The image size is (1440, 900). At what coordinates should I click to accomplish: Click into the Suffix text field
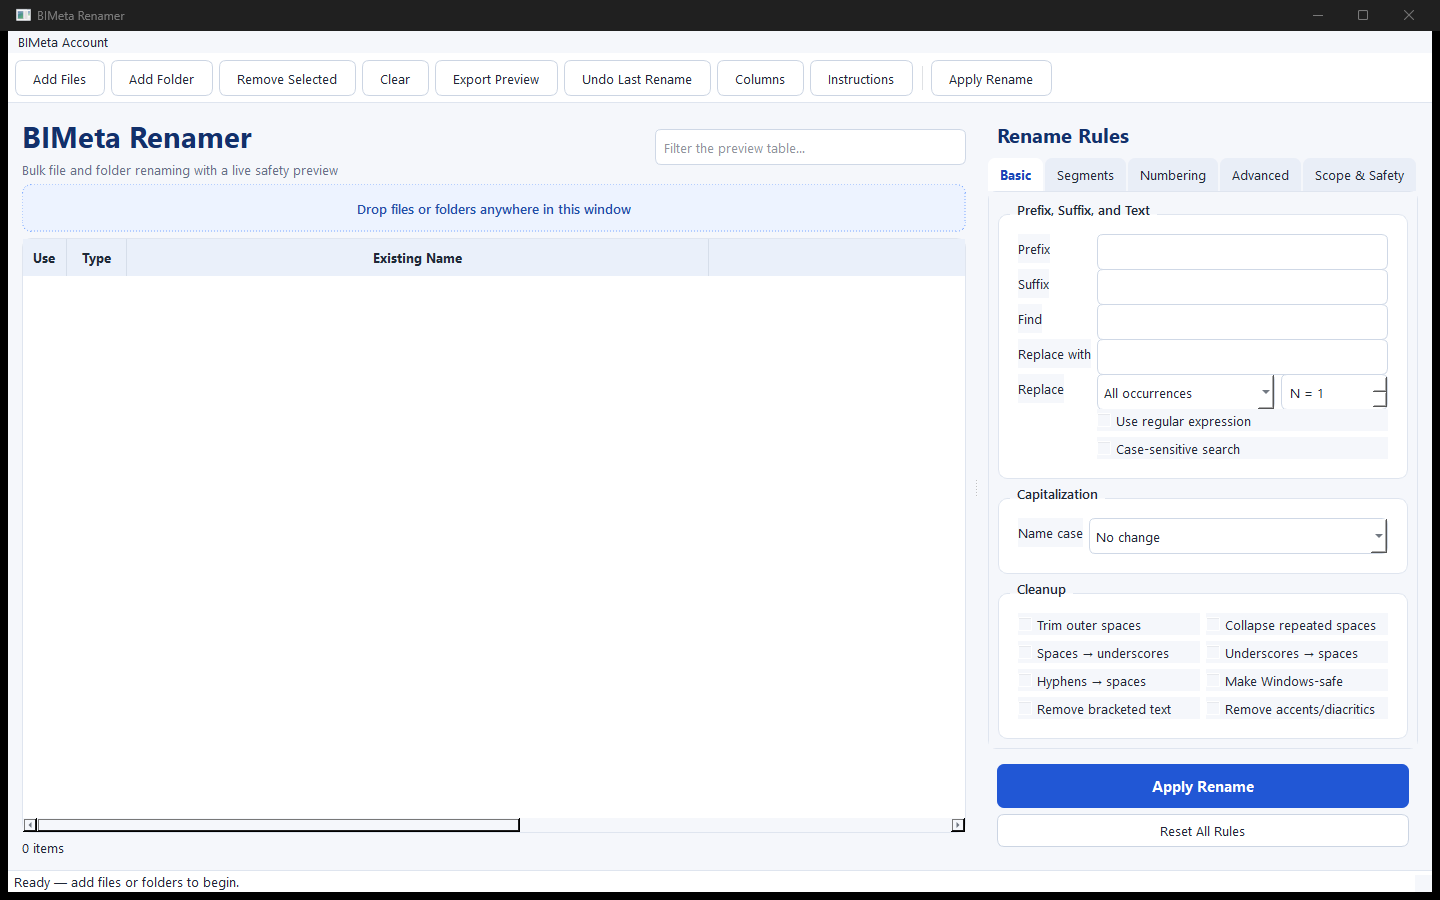coord(1242,286)
